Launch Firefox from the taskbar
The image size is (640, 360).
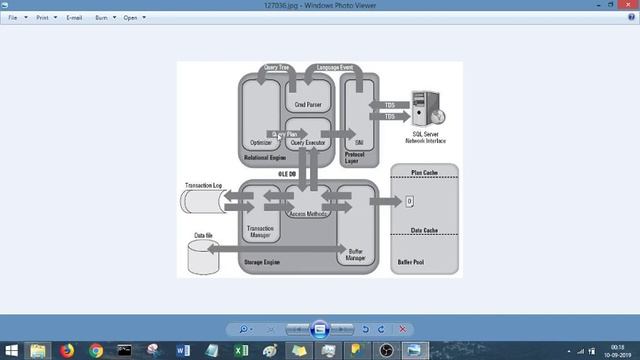coord(67,351)
